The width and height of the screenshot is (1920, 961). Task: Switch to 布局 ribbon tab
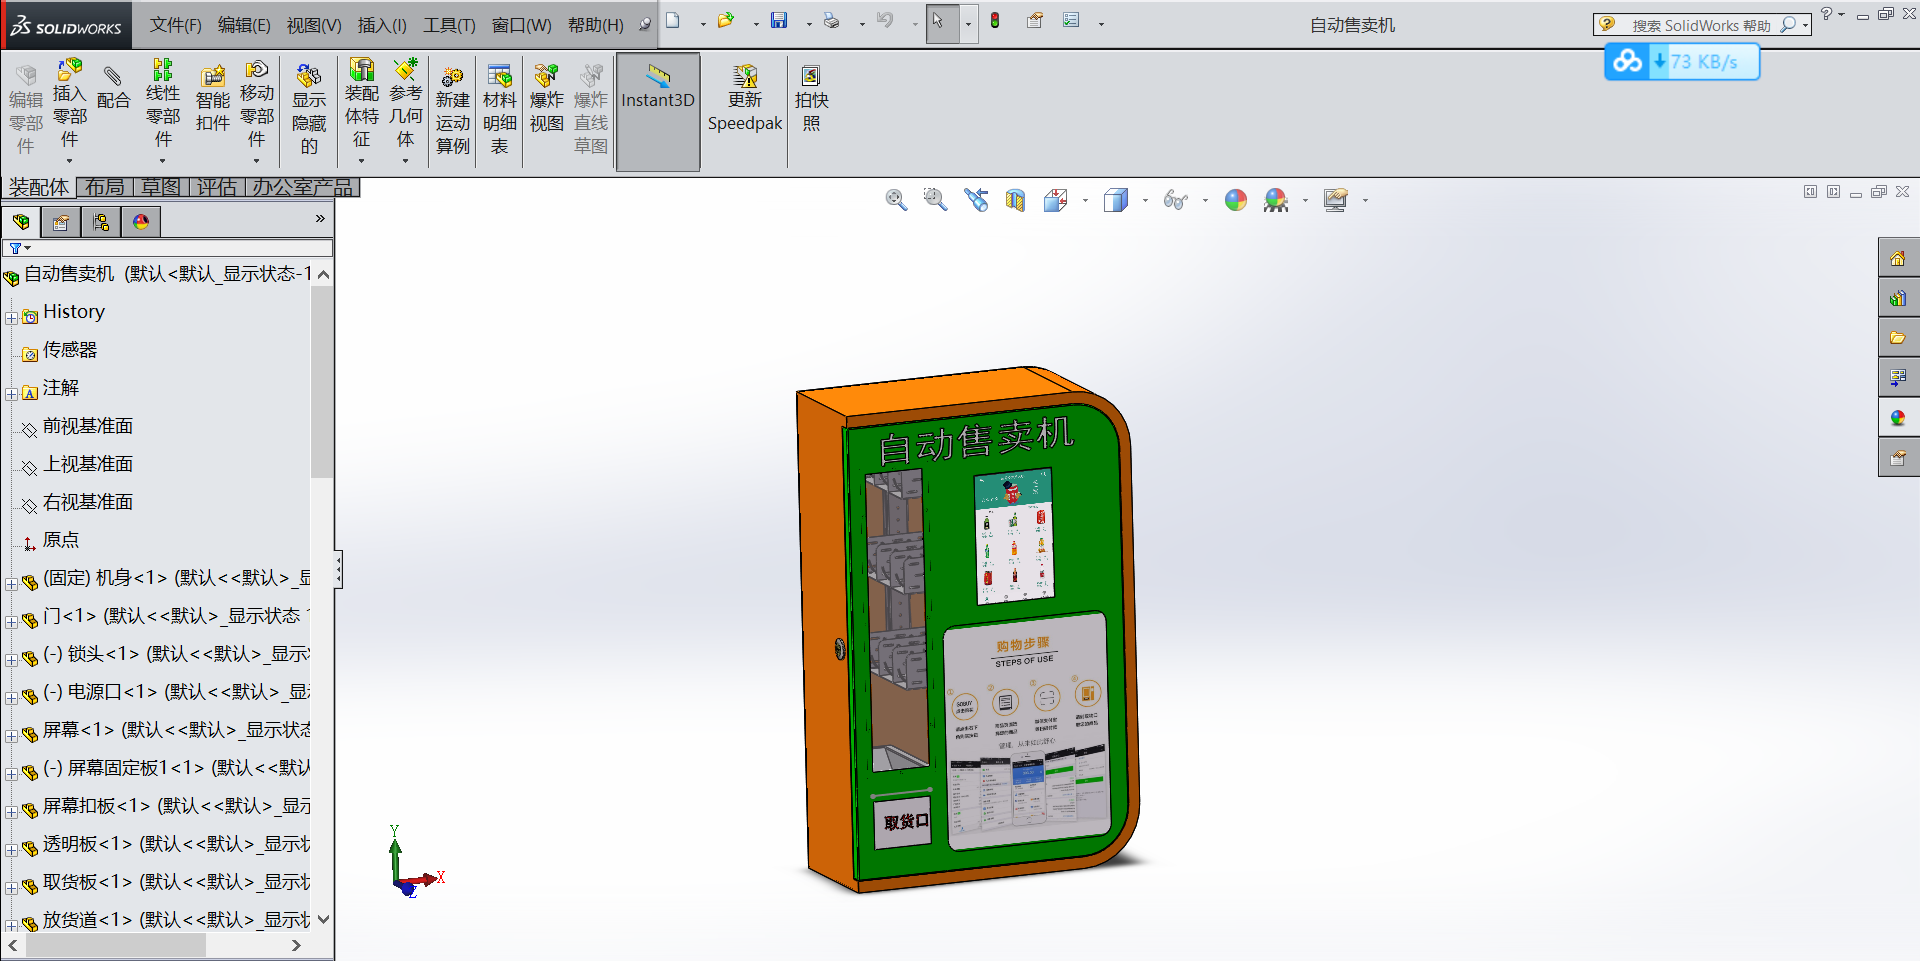click(105, 187)
